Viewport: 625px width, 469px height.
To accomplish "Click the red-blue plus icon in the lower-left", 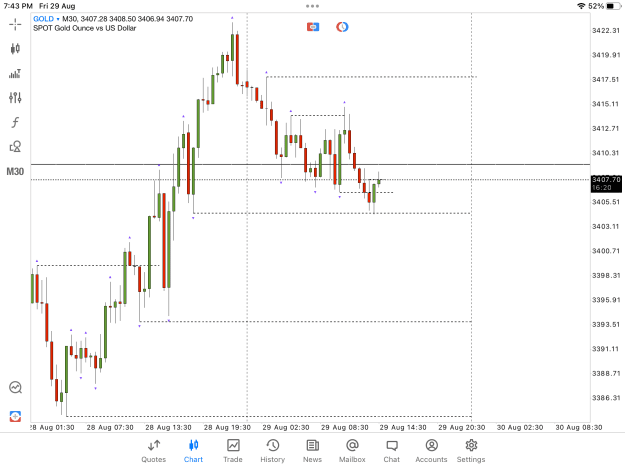I will pos(15,417).
